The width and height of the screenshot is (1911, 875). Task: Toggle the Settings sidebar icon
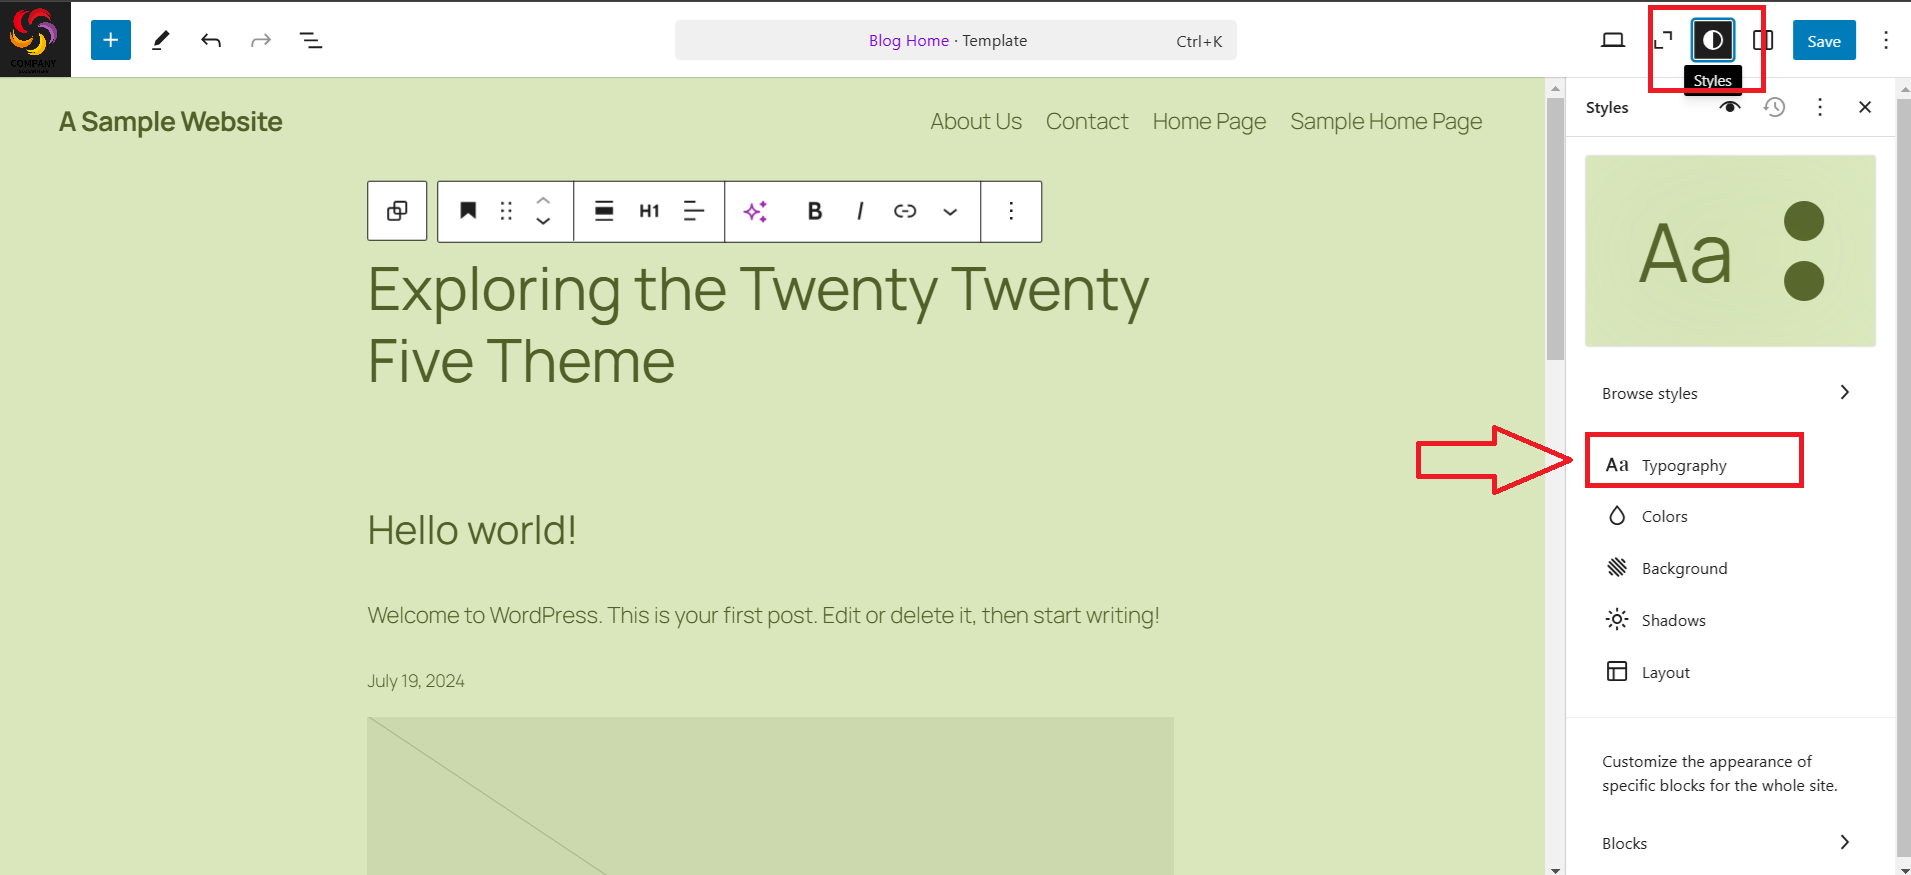1763,40
